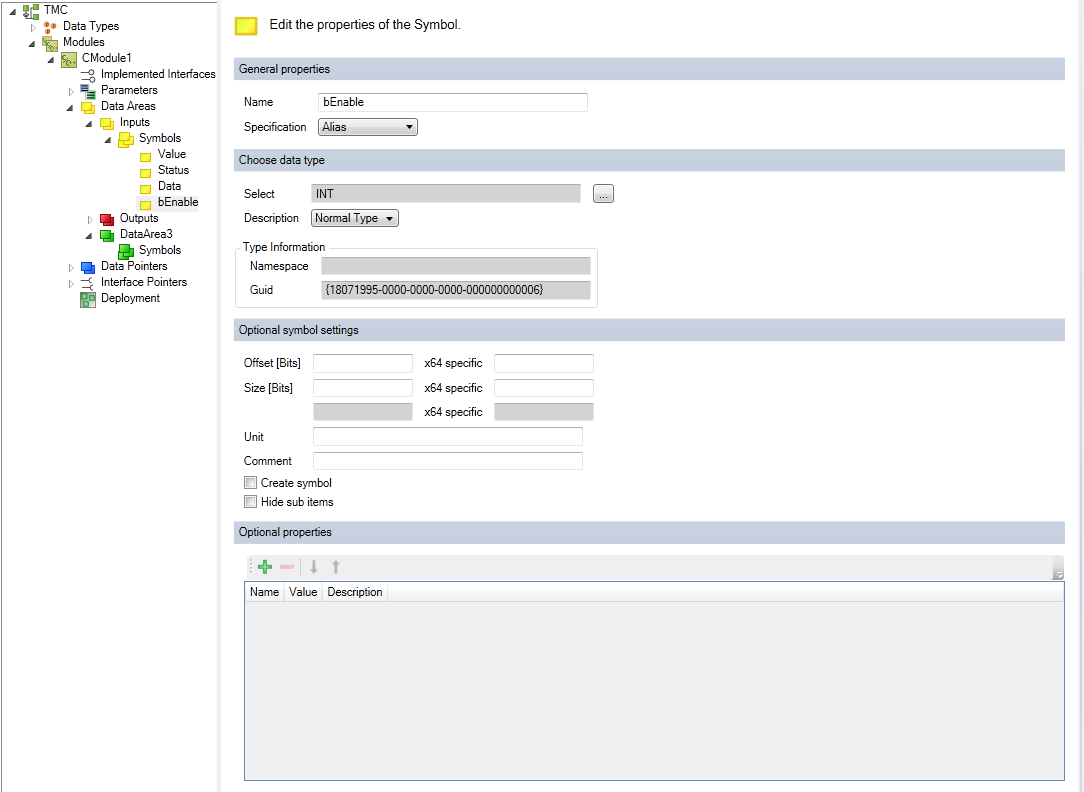
Task: Enable the Create symbol checkbox
Action: [x=250, y=482]
